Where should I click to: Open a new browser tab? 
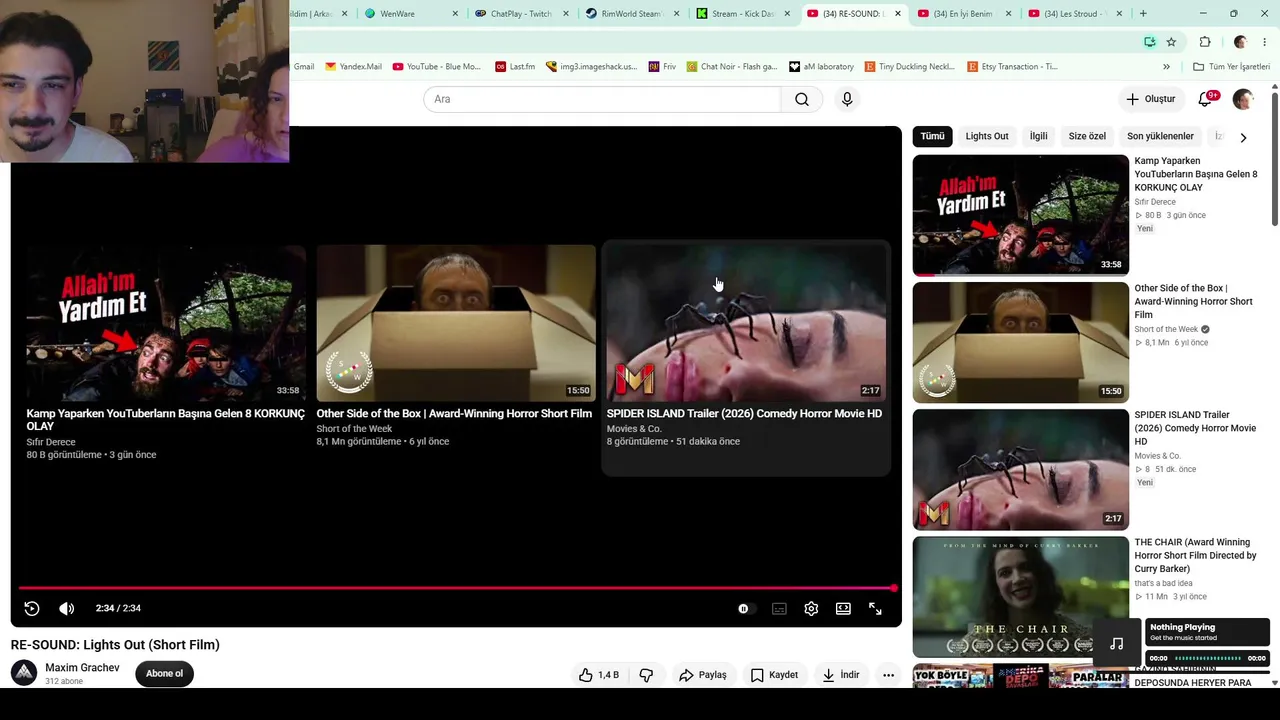pyautogui.click(x=1143, y=13)
